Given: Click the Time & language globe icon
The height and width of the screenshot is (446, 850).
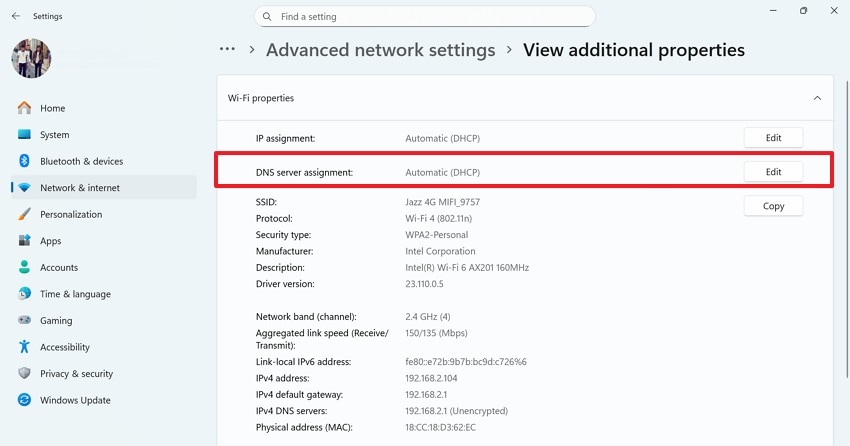Looking at the screenshot, I should (x=24, y=294).
